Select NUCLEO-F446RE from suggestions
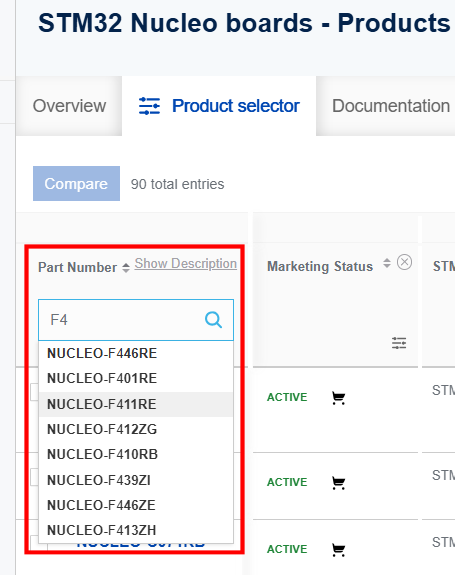455x575 pixels. click(x=136, y=354)
